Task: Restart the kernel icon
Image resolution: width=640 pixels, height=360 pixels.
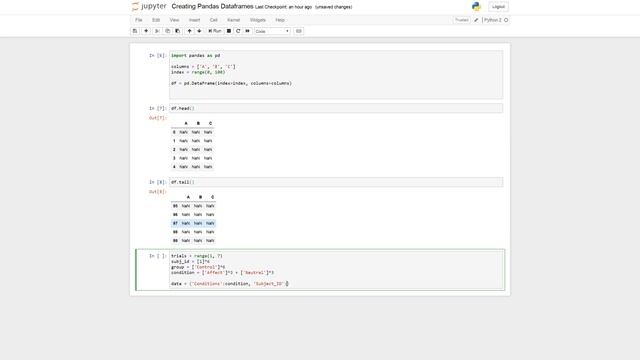Action: pos(238,31)
